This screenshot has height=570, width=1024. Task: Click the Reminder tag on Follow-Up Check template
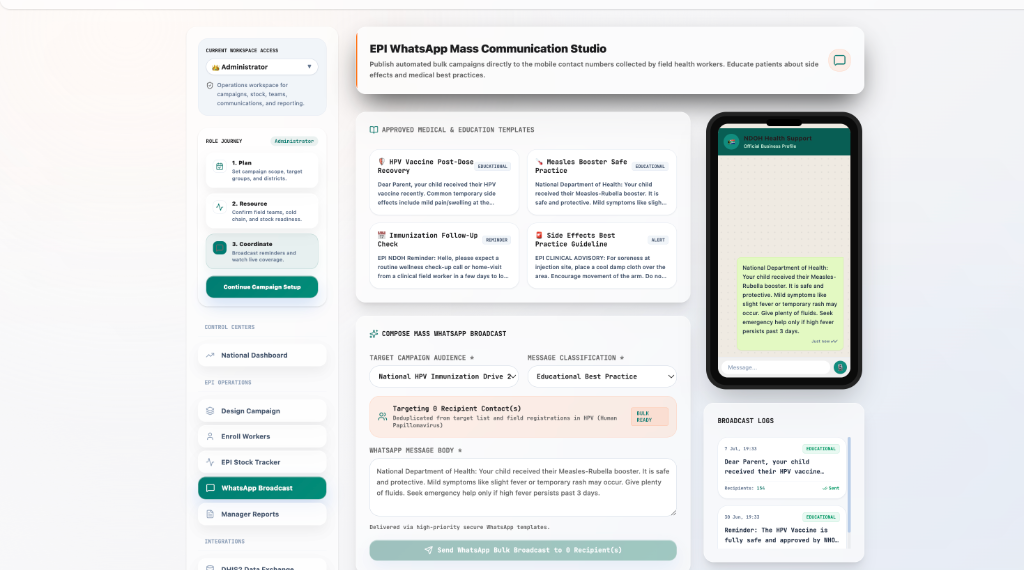pos(496,240)
